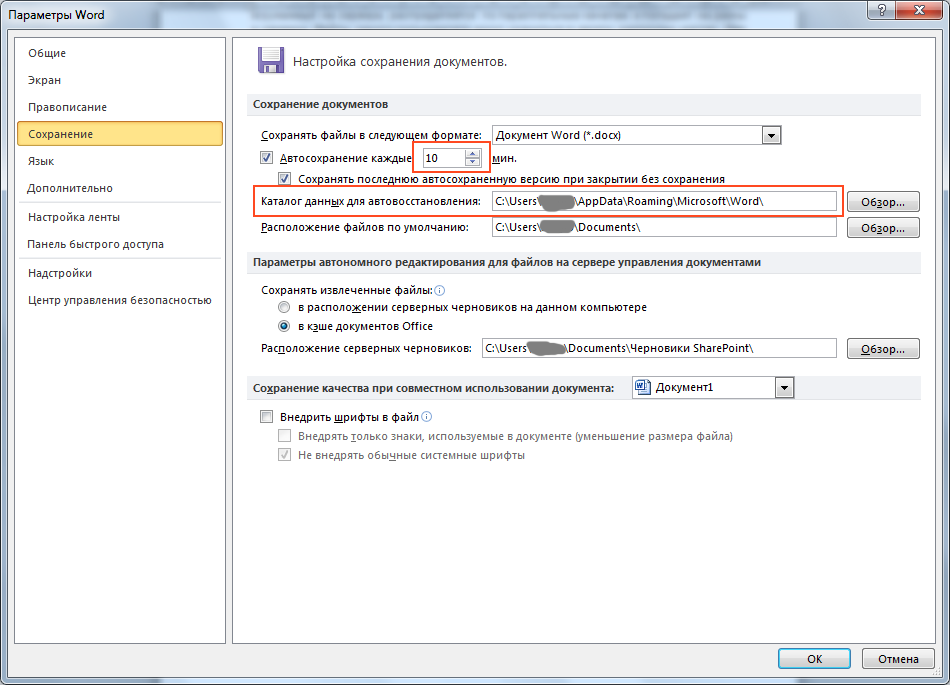Click the Настройка сохранения документов heading
The image size is (950, 685).
coord(400,62)
